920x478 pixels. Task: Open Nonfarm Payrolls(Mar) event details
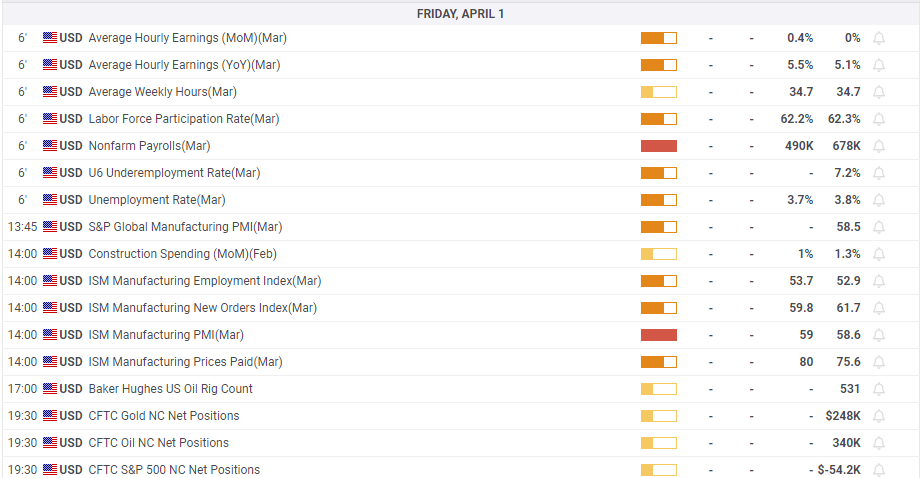149,146
